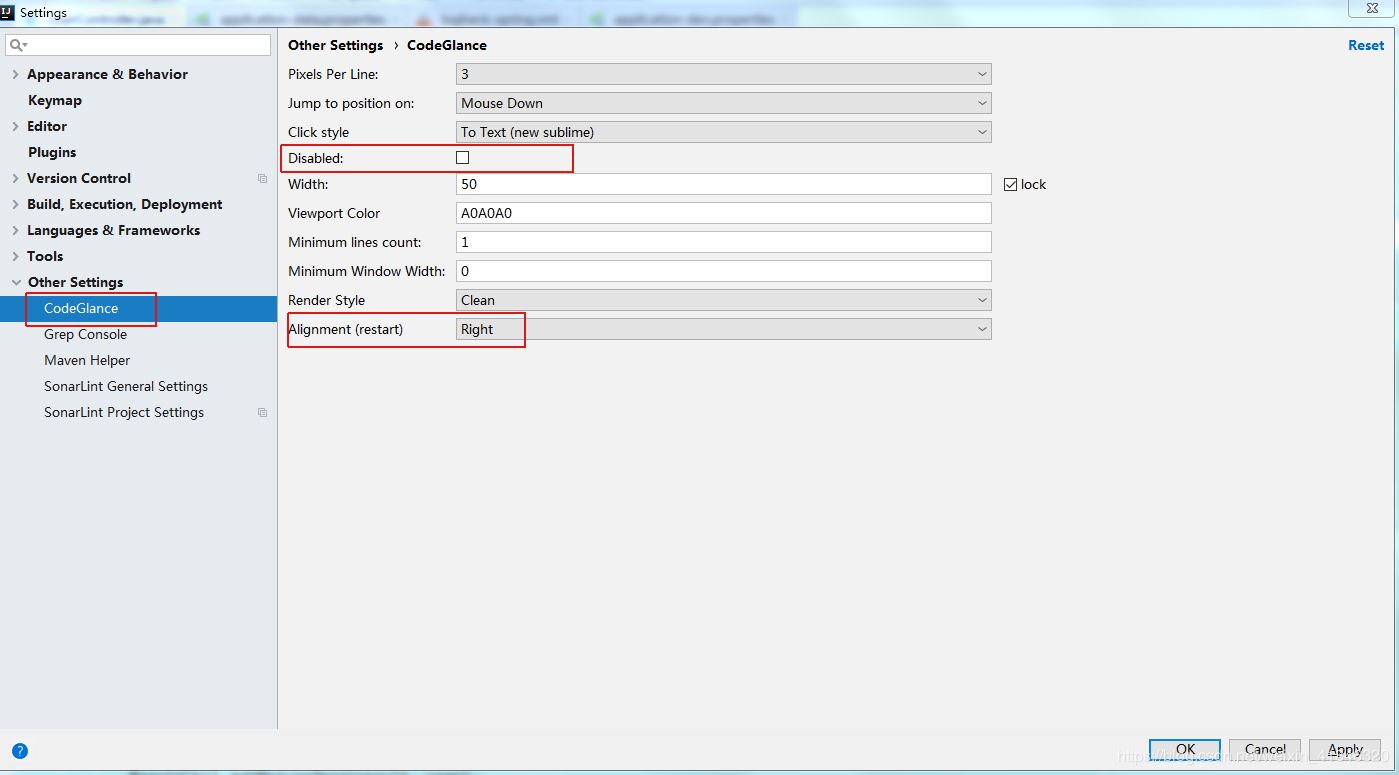Select Keymap in the settings tree
Viewport: 1399px width, 775px height.
click(55, 101)
